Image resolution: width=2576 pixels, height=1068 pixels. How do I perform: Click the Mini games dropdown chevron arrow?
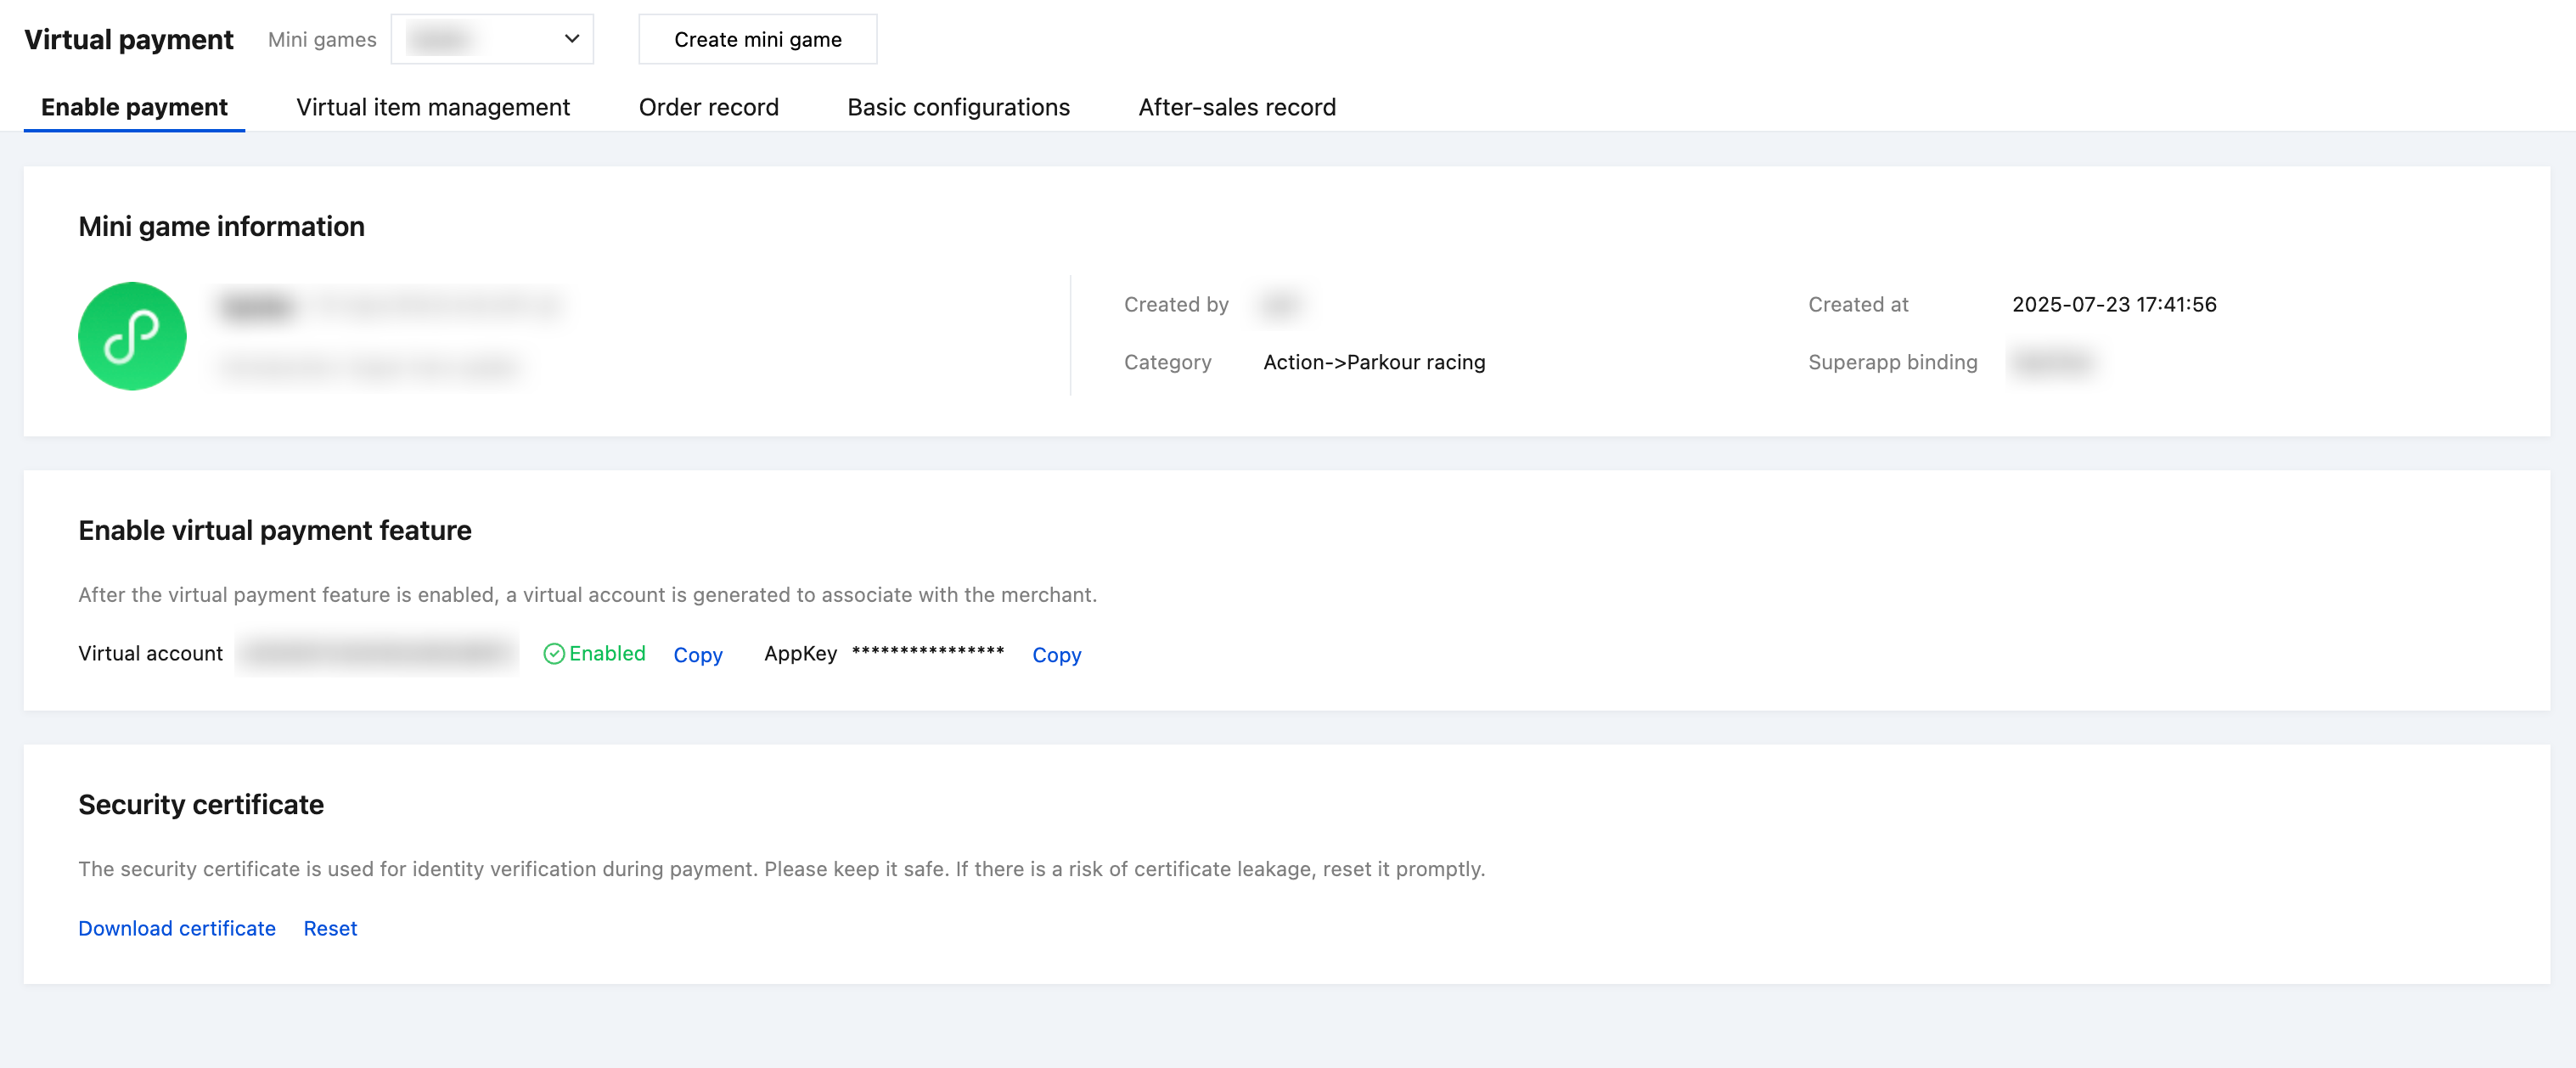coord(572,39)
